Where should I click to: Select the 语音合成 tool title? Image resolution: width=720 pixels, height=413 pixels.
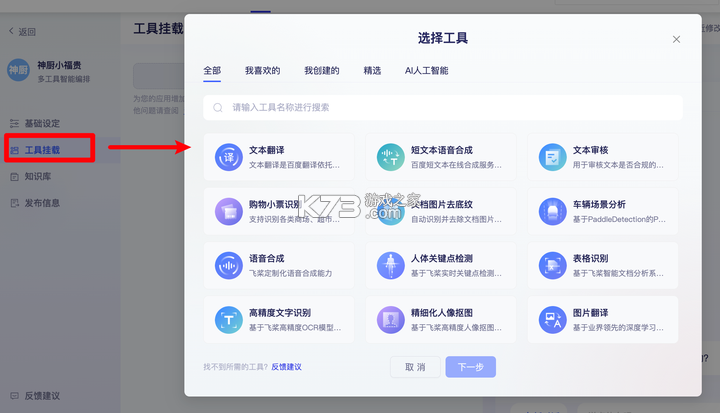pos(267,259)
